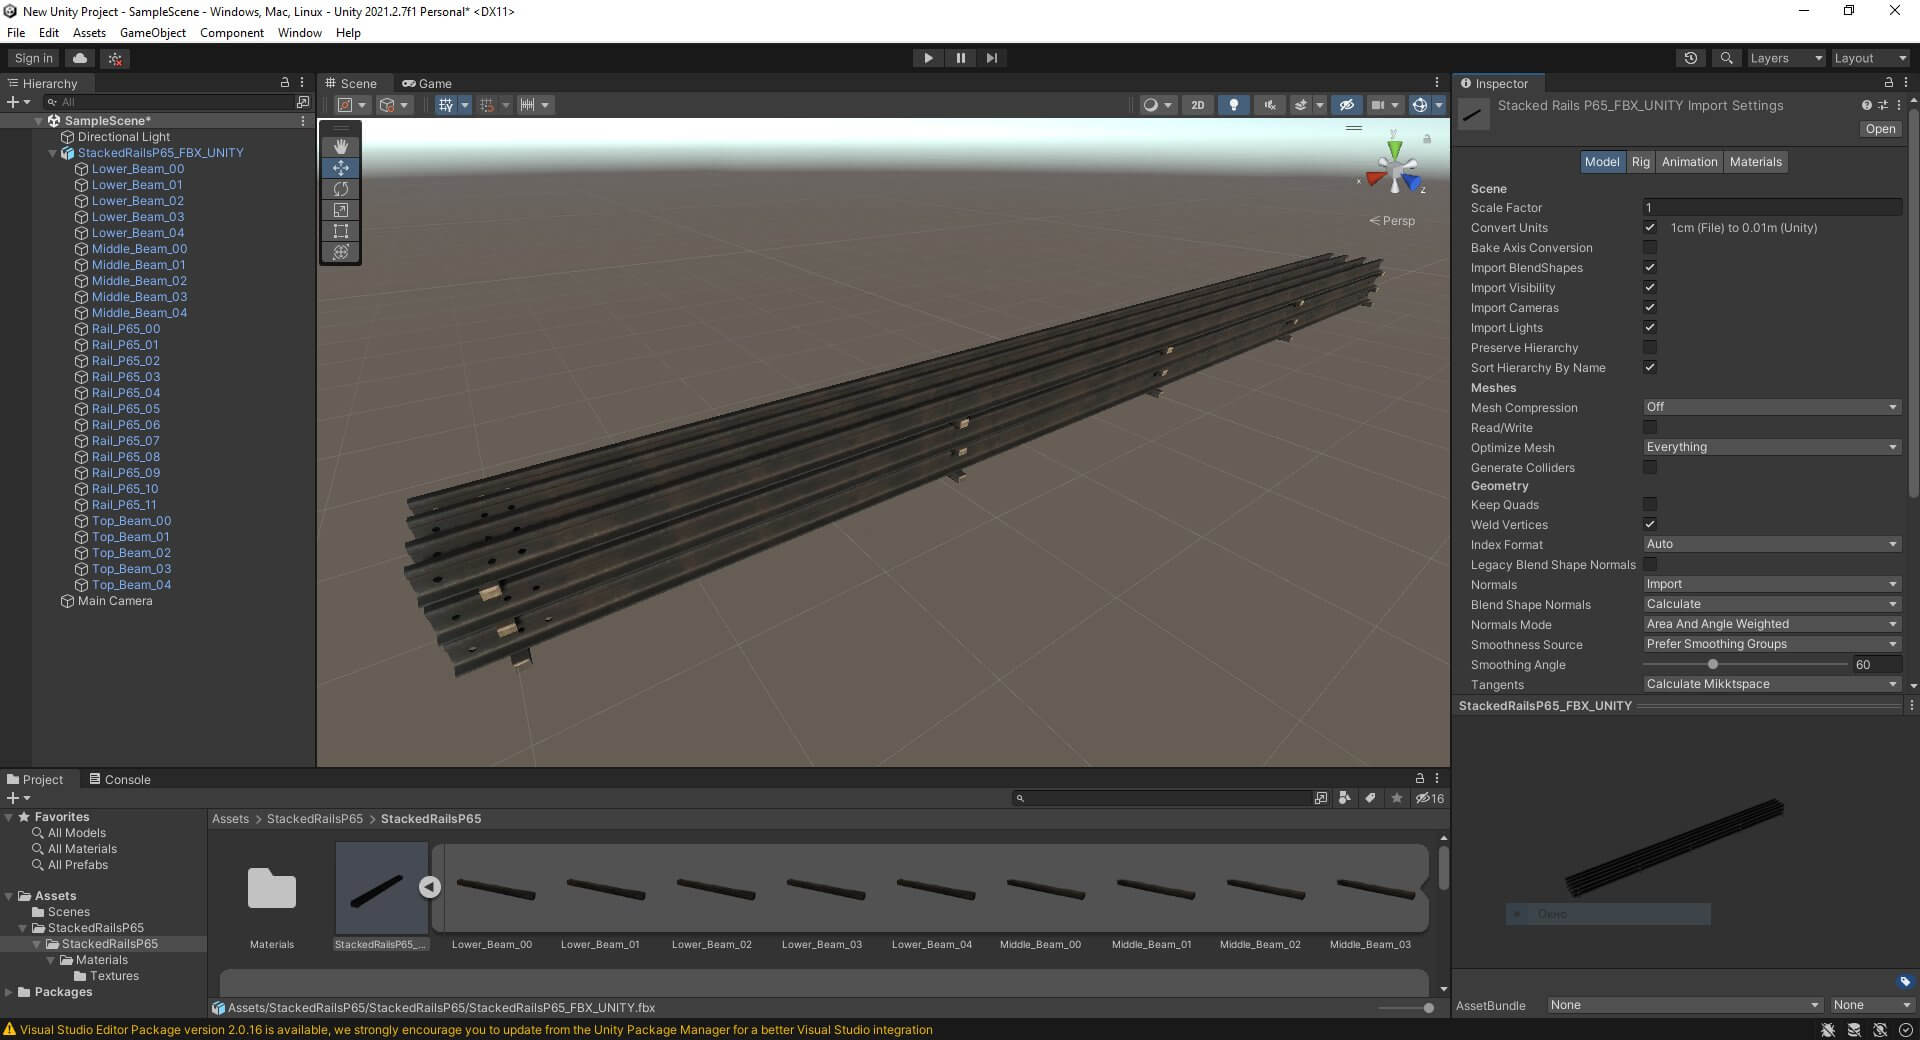This screenshot has width=1920, height=1040.
Task: Switch to the Game tab
Action: point(427,84)
